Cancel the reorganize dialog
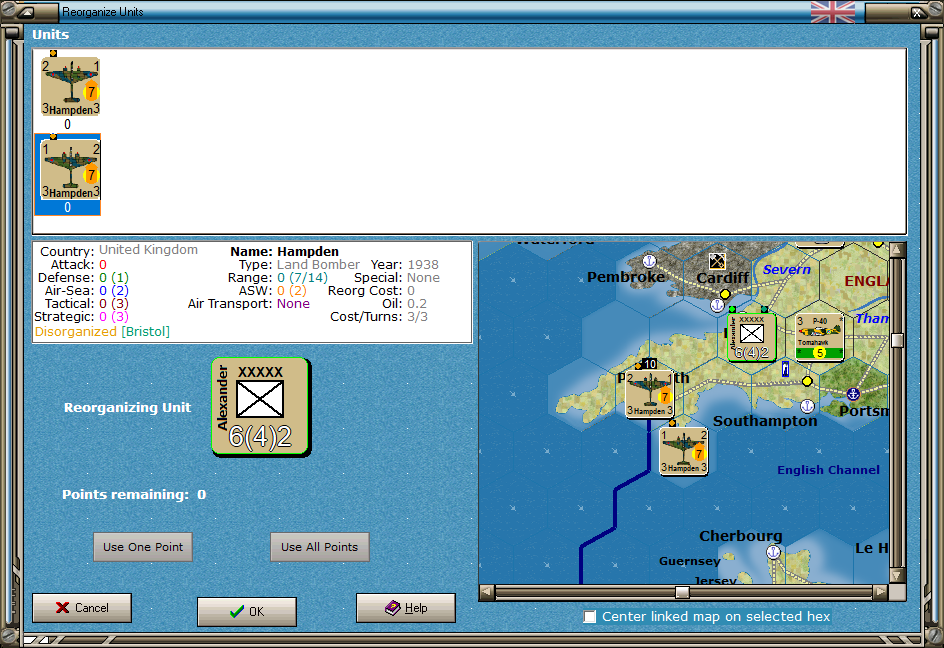Screen dimensions: 944x648 point(82,608)
